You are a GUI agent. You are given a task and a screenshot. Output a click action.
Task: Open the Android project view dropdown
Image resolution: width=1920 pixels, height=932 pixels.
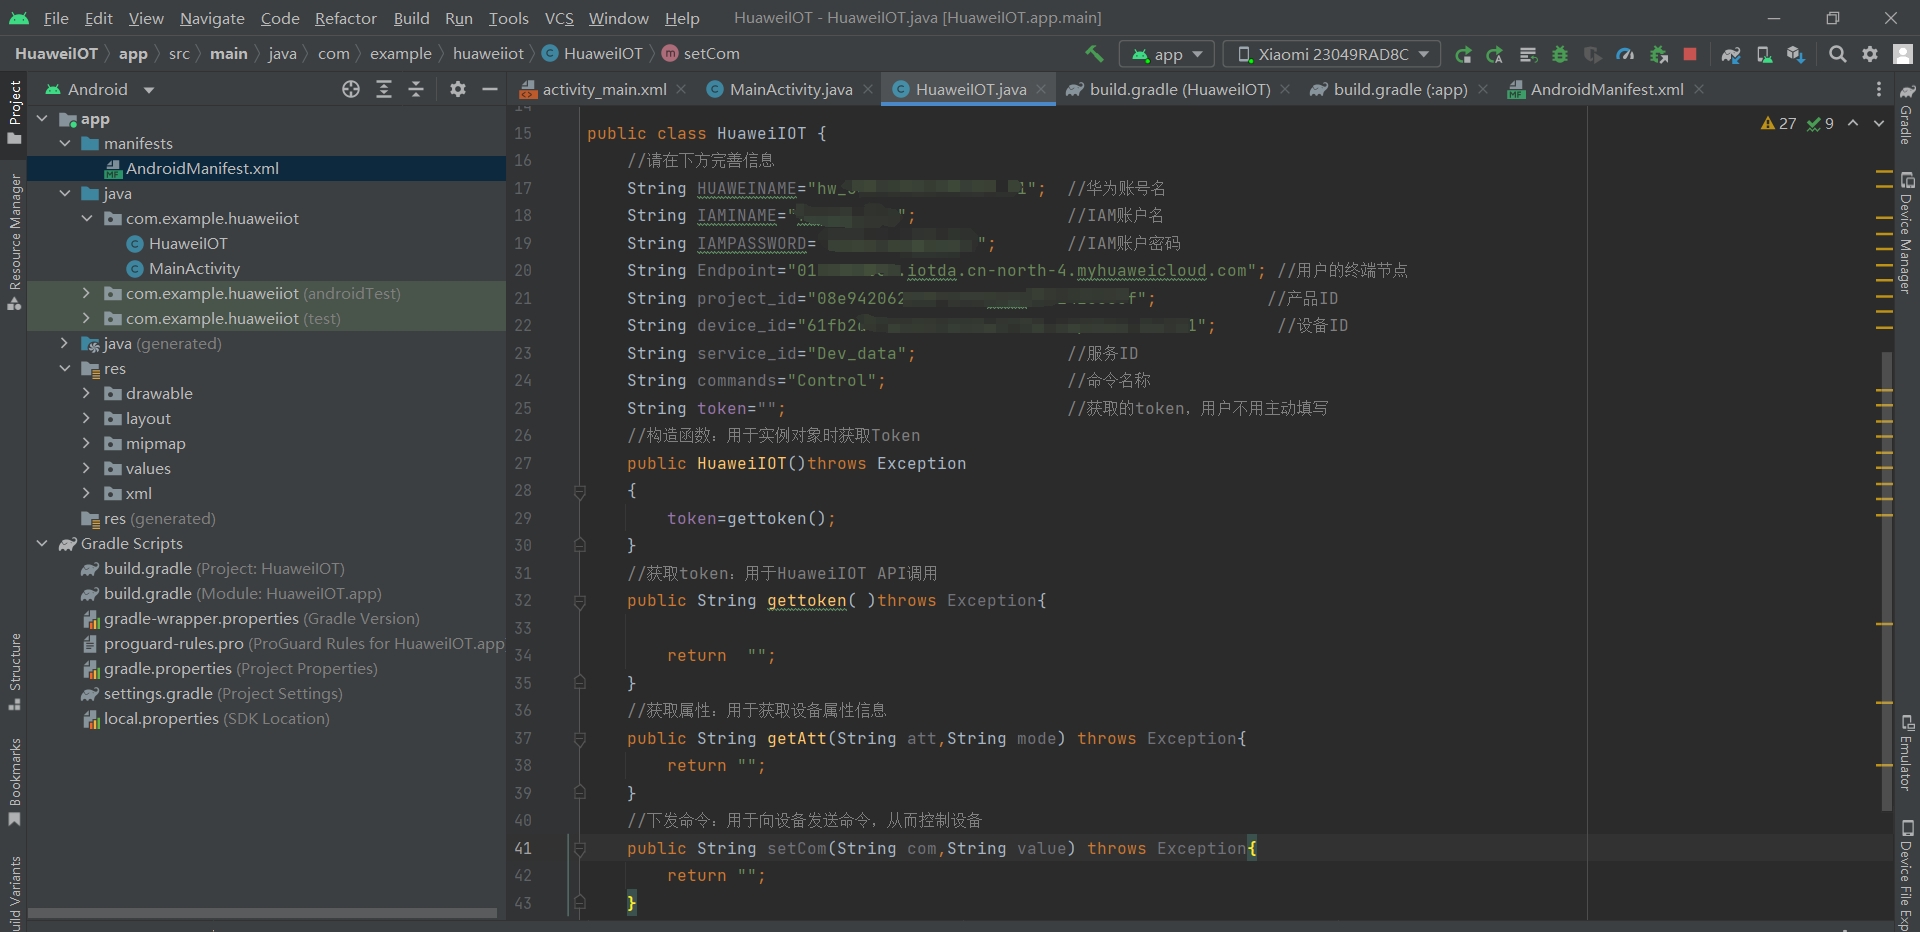click(x=100, y=89)
